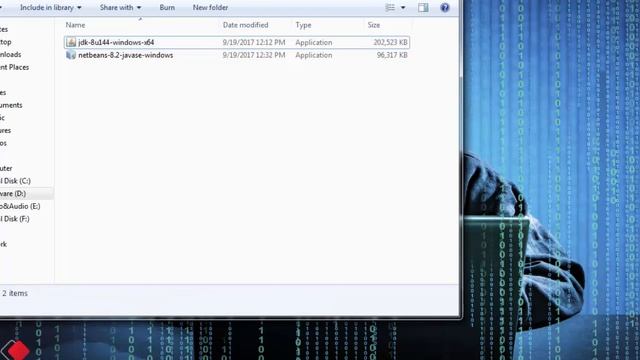Image resolution: width=640 pixels, height=360 pixels.
Task: Click the 2 items status bar text
Action: tap(15, 293)
